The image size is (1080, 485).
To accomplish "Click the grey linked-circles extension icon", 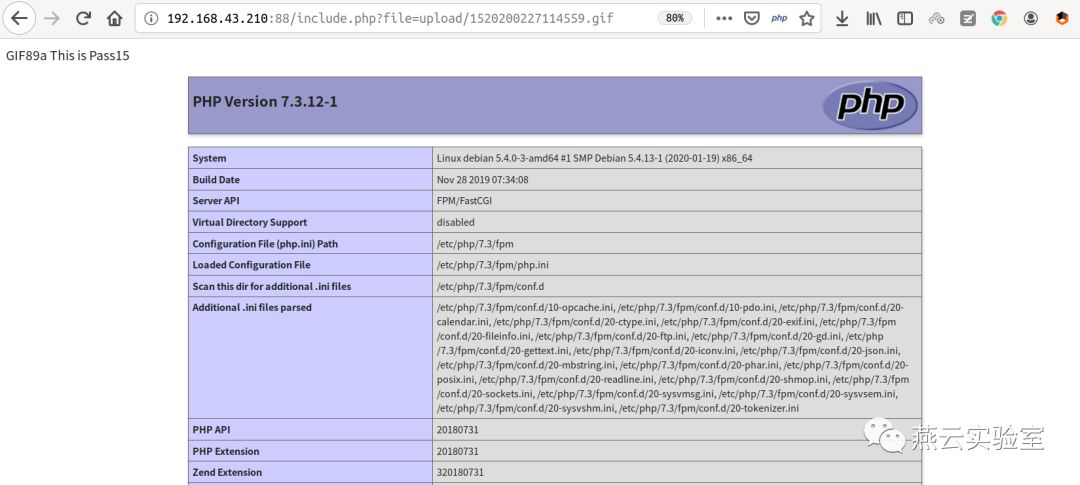I will click(936, 19).
